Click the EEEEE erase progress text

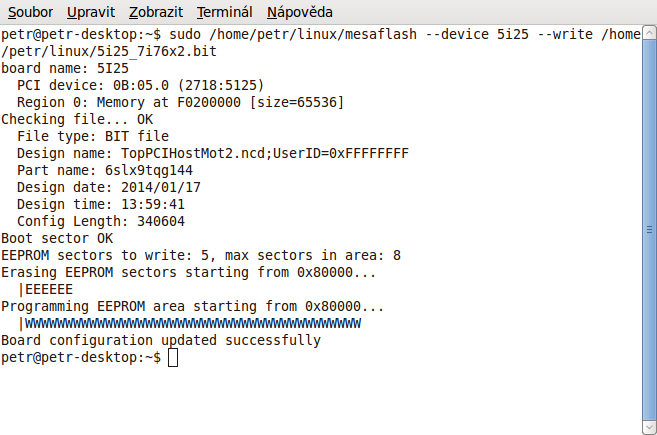46,289
